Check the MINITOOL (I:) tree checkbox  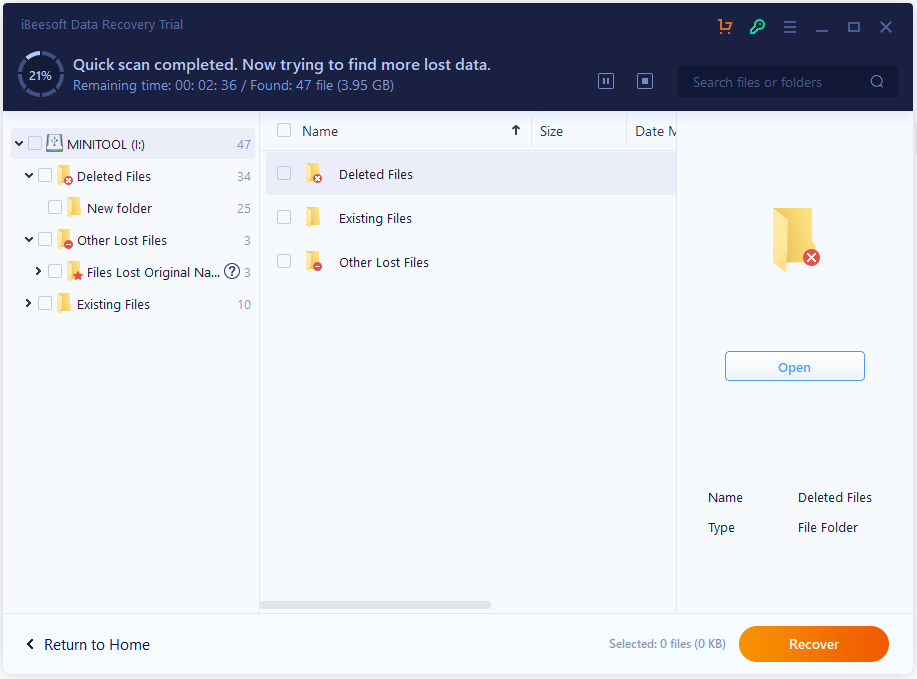tap(35, 143)
